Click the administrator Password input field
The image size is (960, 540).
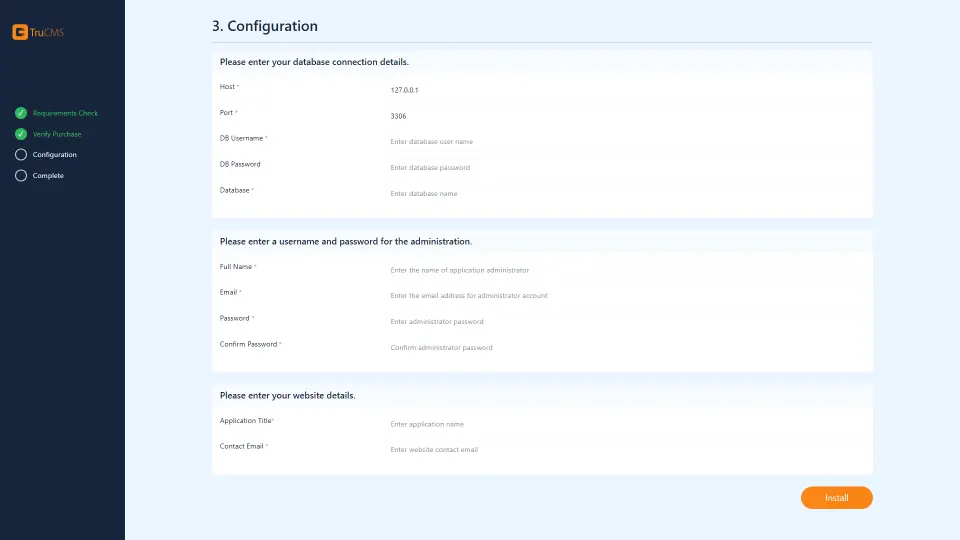point(624,321)
